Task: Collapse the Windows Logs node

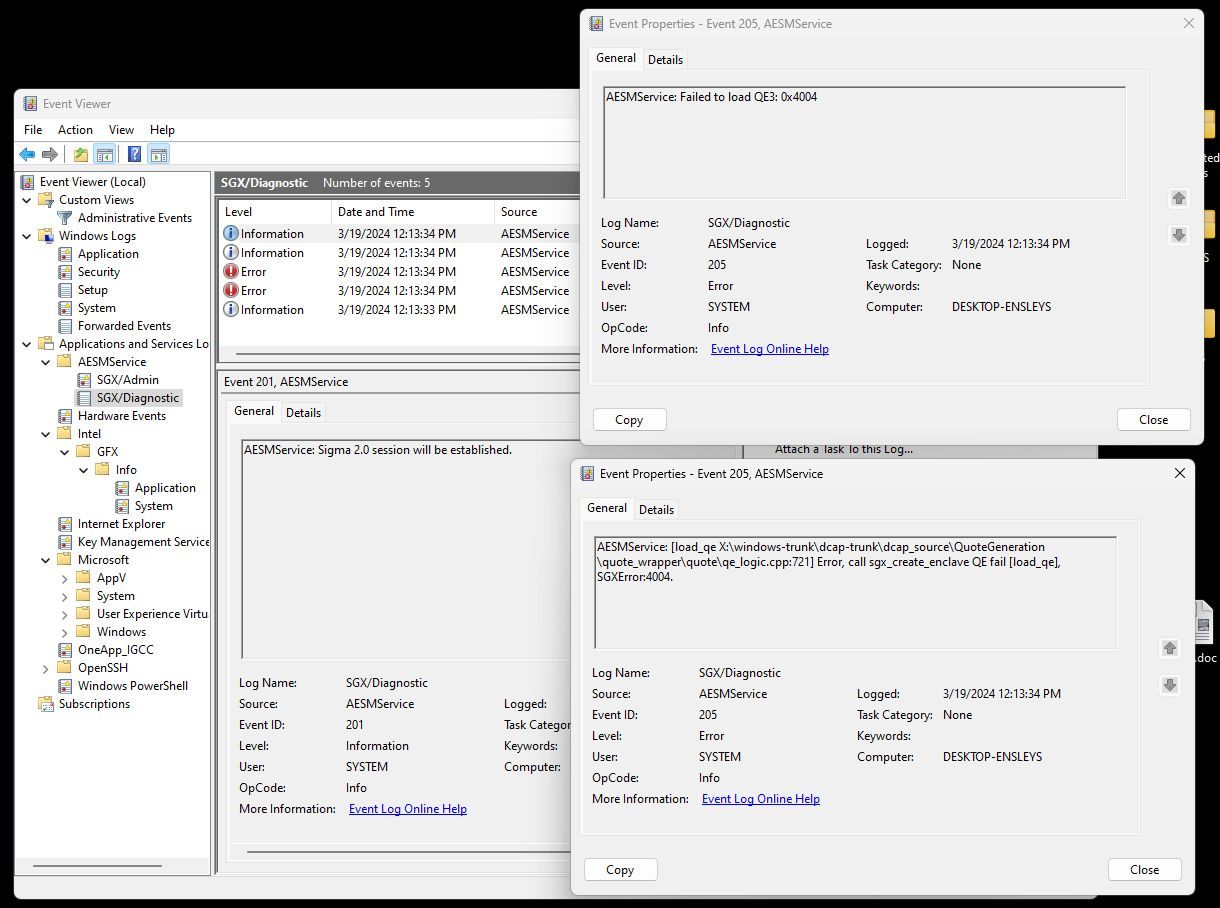Action: click(27, 236)
